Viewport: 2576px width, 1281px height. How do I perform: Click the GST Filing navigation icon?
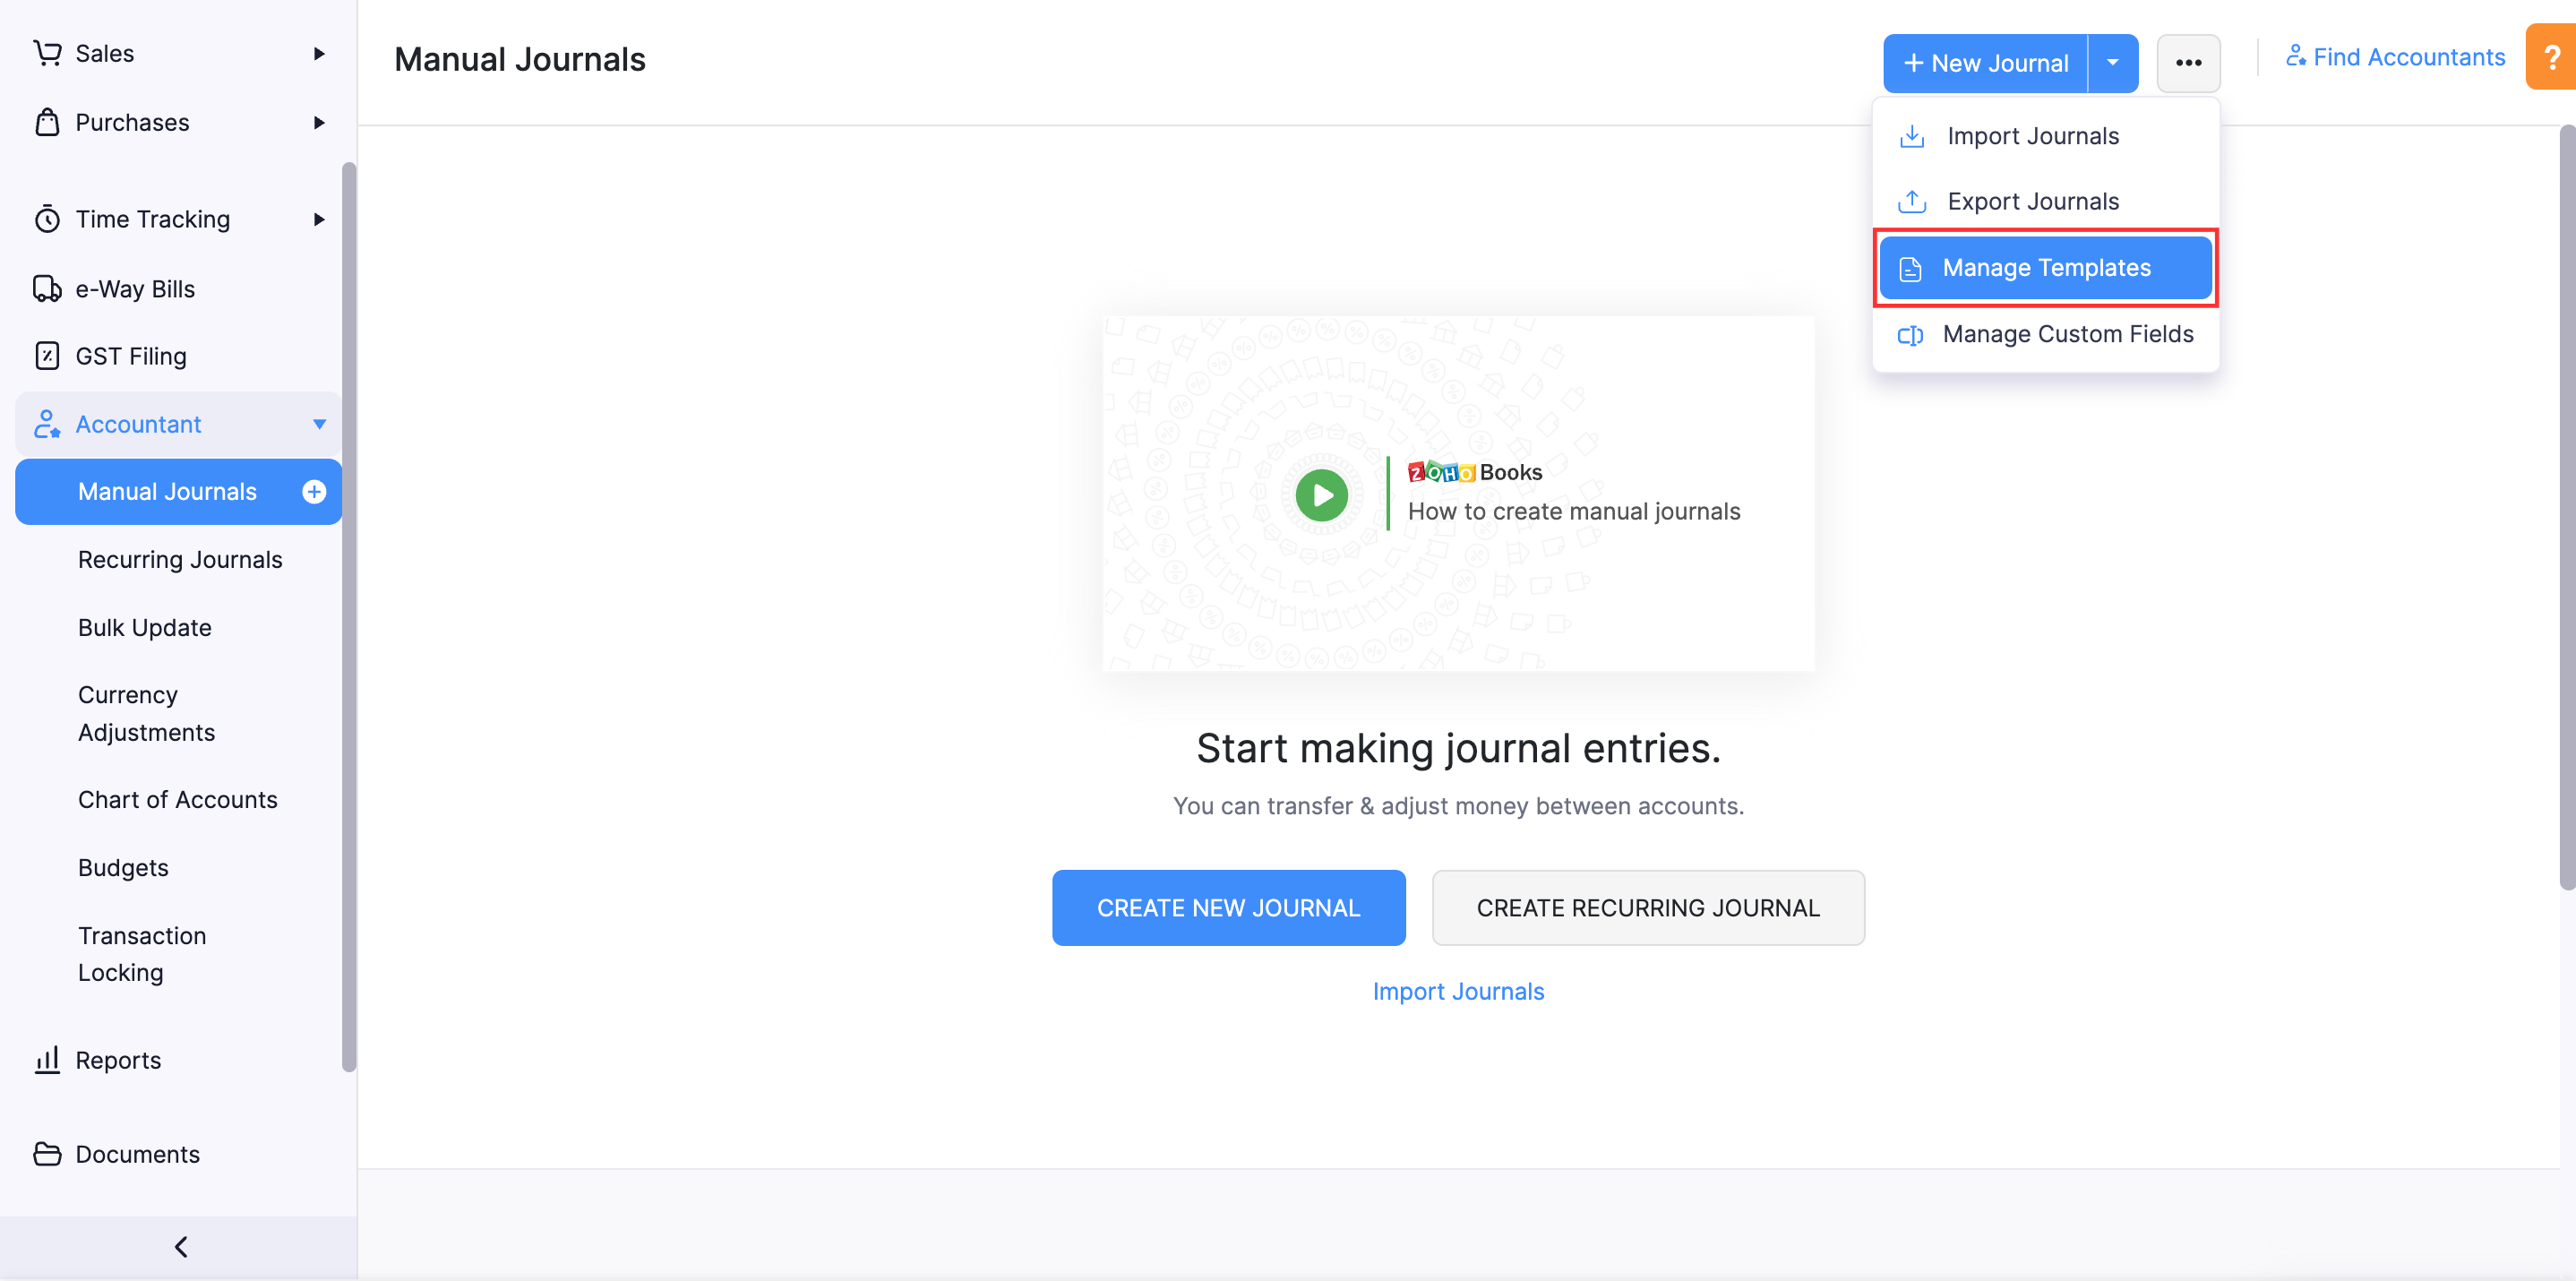coord(46,355)
